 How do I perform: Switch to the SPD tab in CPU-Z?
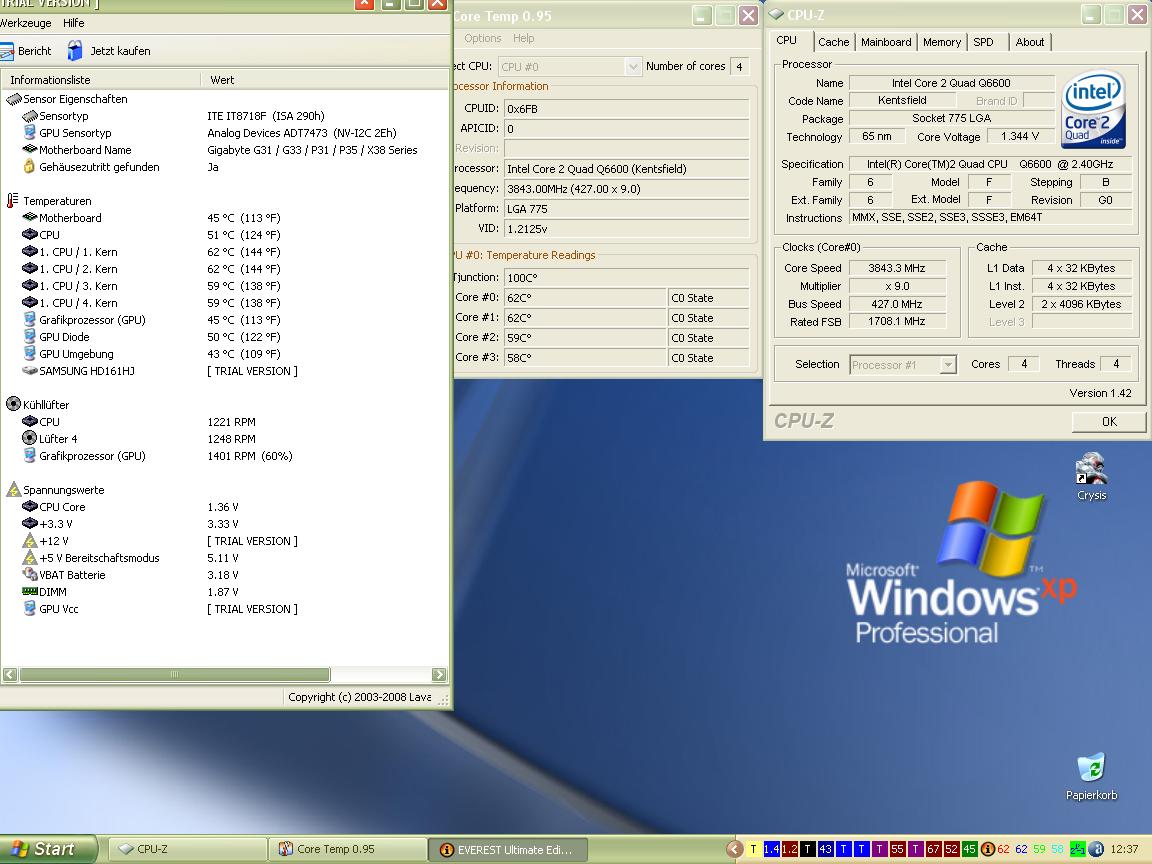[x=984, y=42]
